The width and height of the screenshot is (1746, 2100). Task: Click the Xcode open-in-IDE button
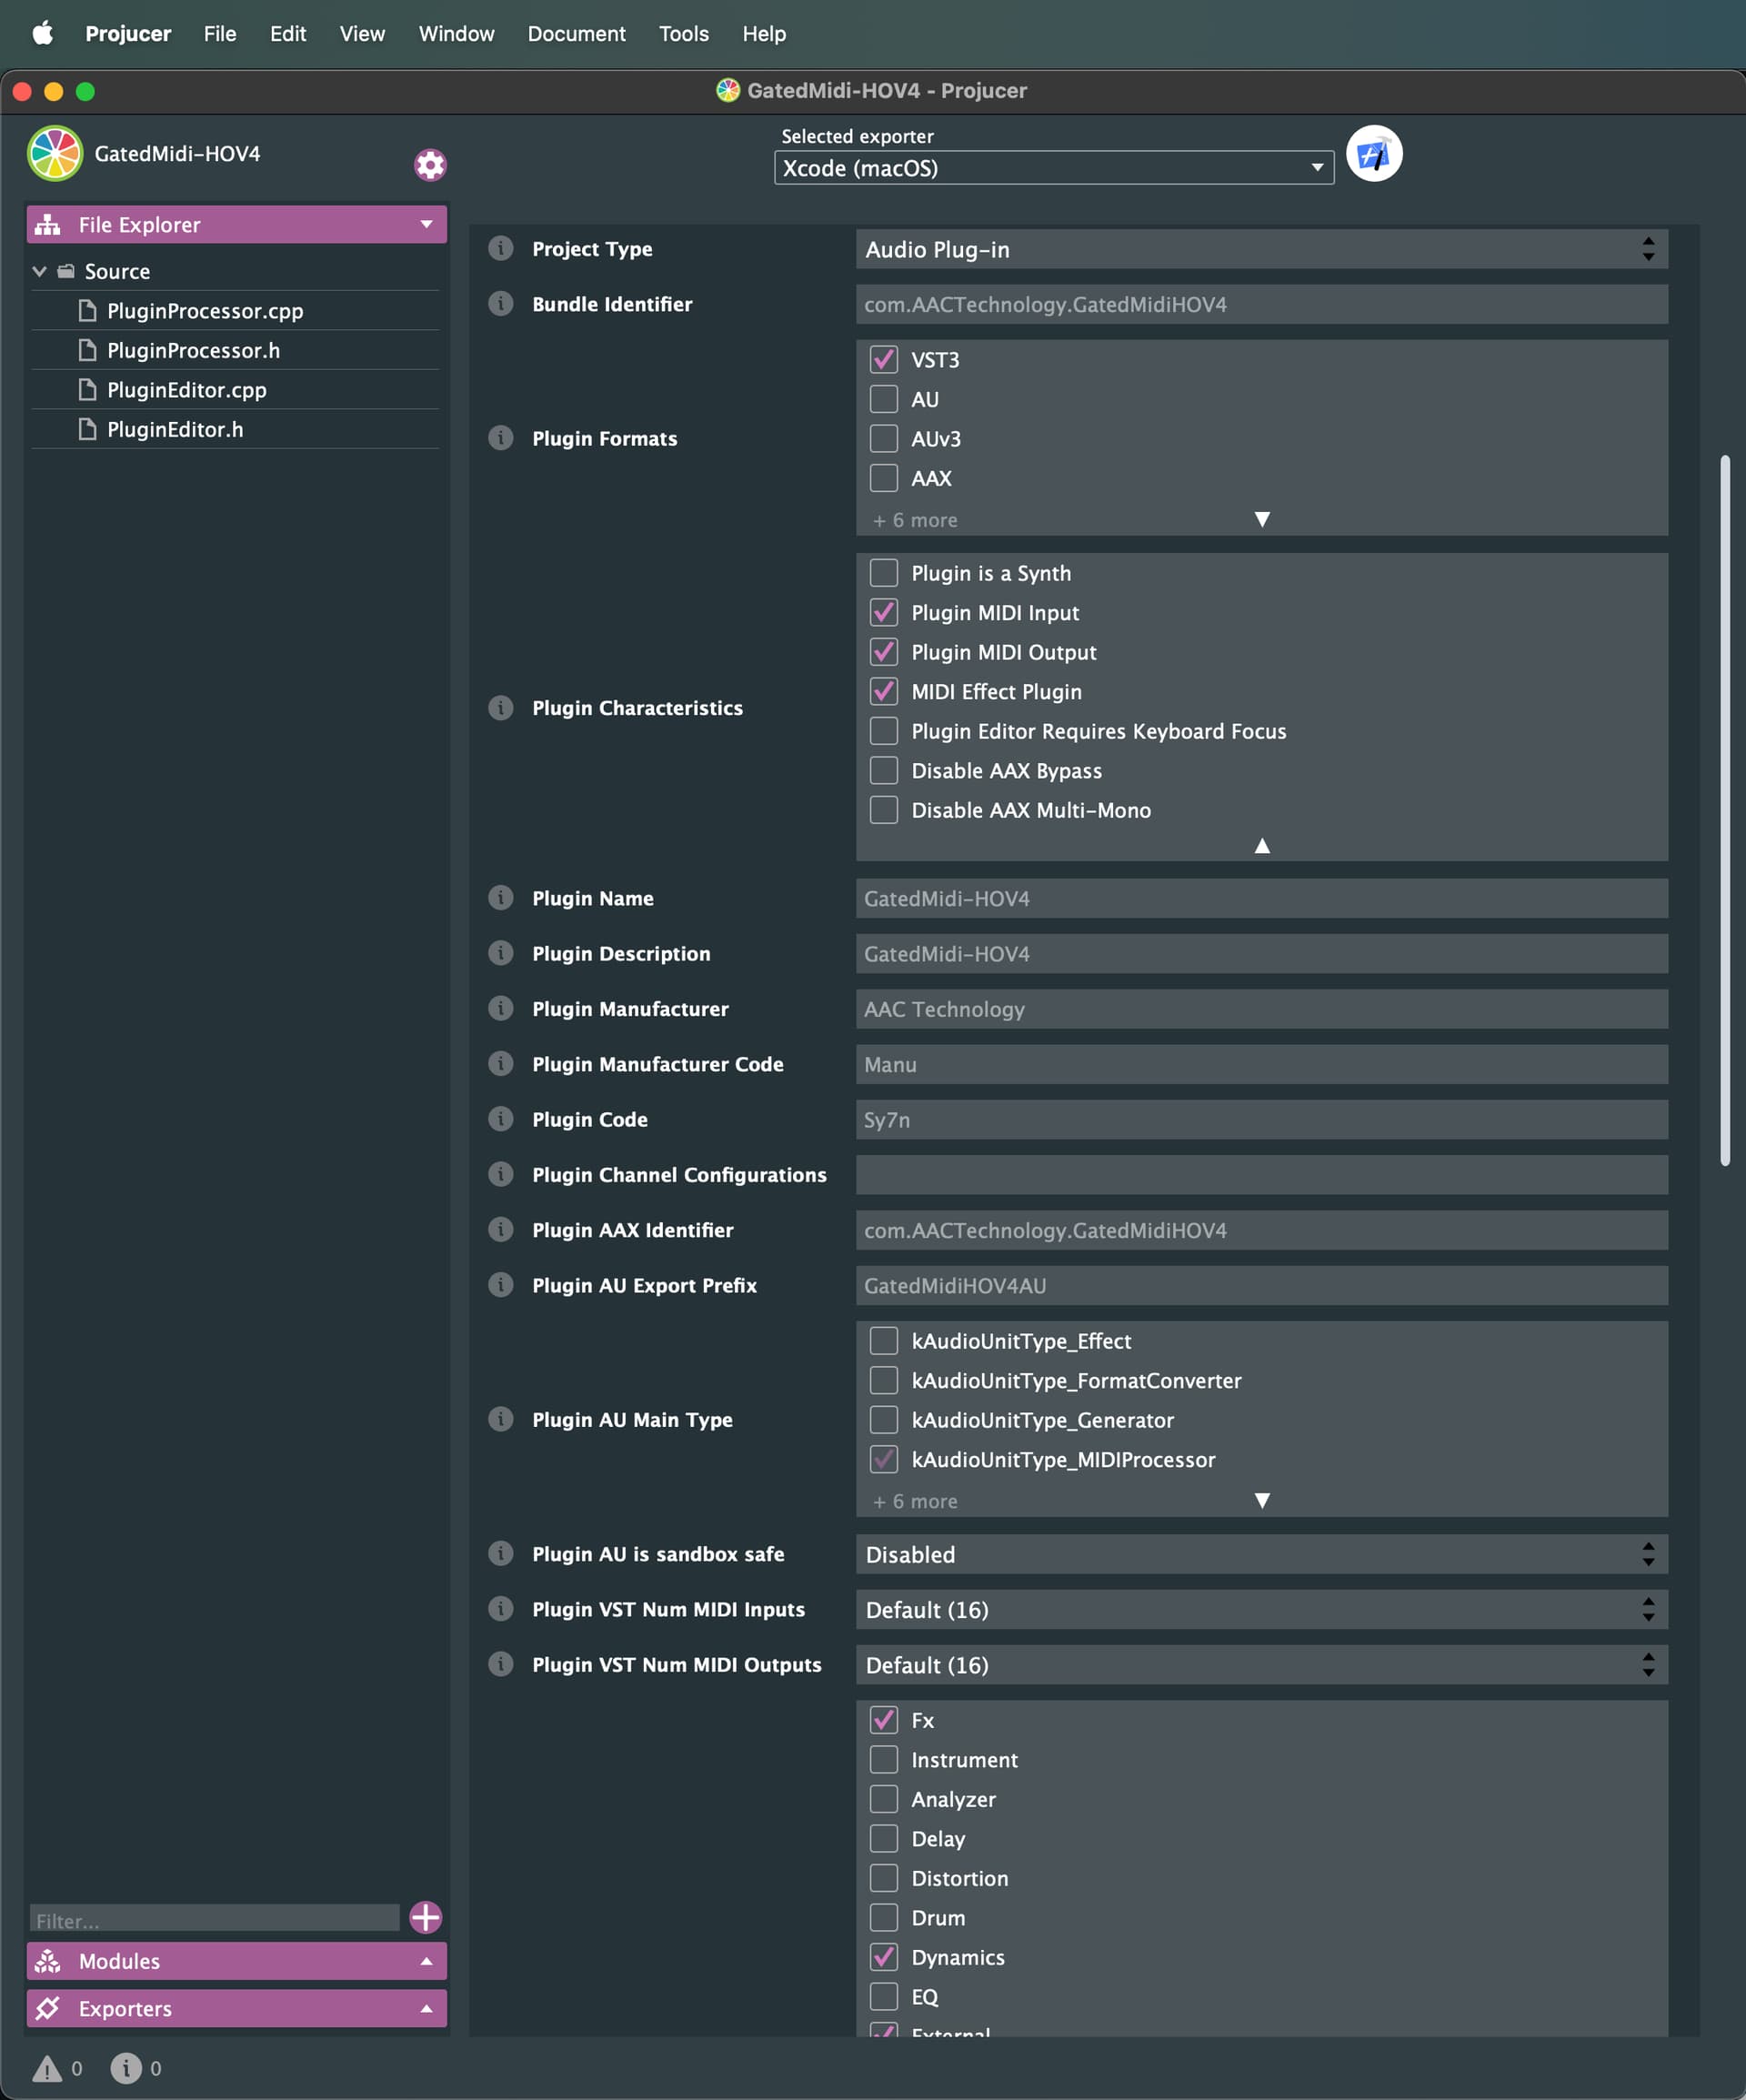[x=1373, y=154]
